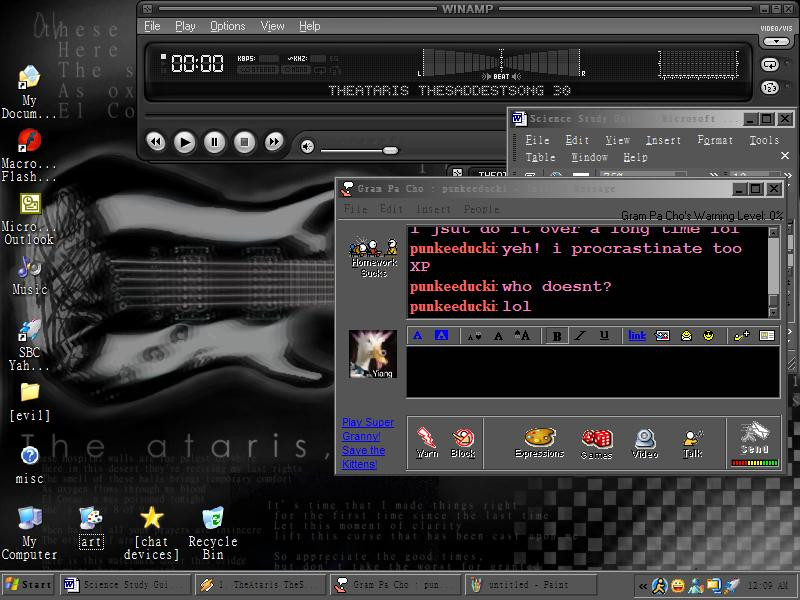Send the instant message

pos(755,443)
